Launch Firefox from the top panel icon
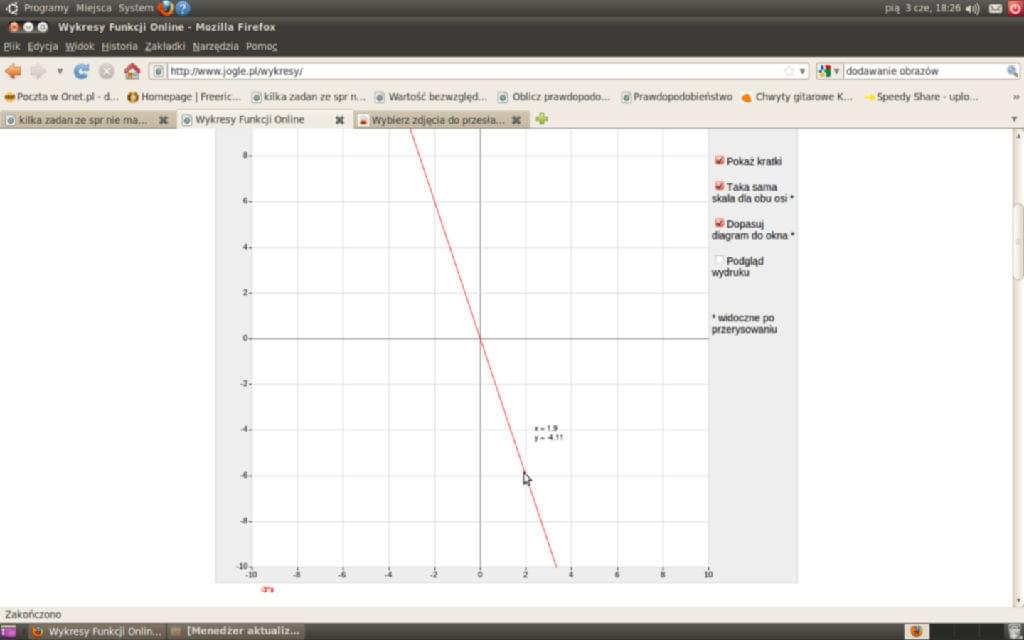1024x640 pixels. tap(165, 8)
